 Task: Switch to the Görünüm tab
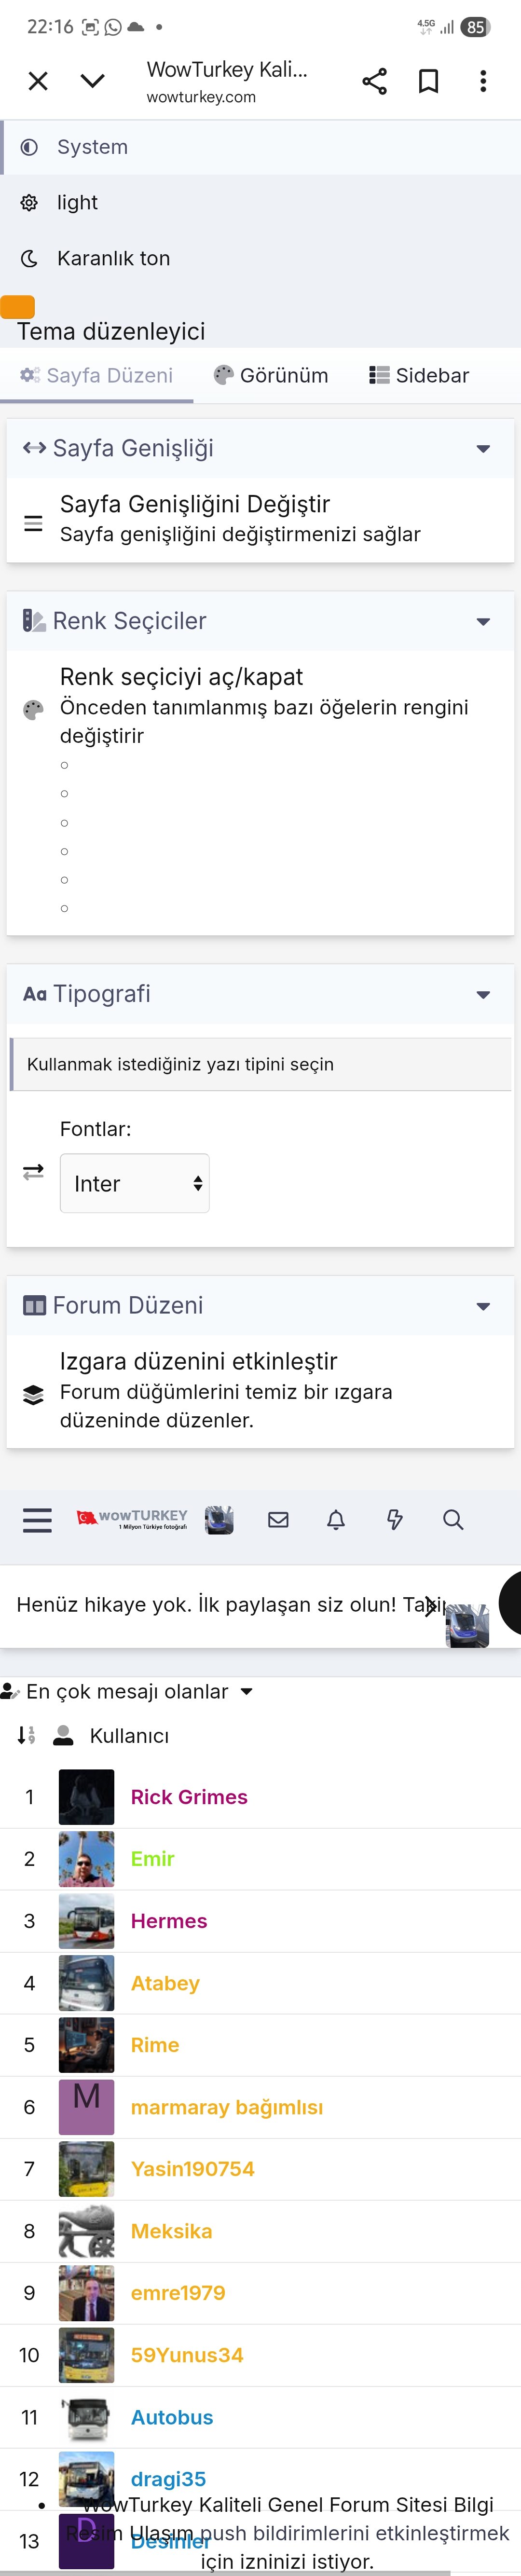click(271, 376)
